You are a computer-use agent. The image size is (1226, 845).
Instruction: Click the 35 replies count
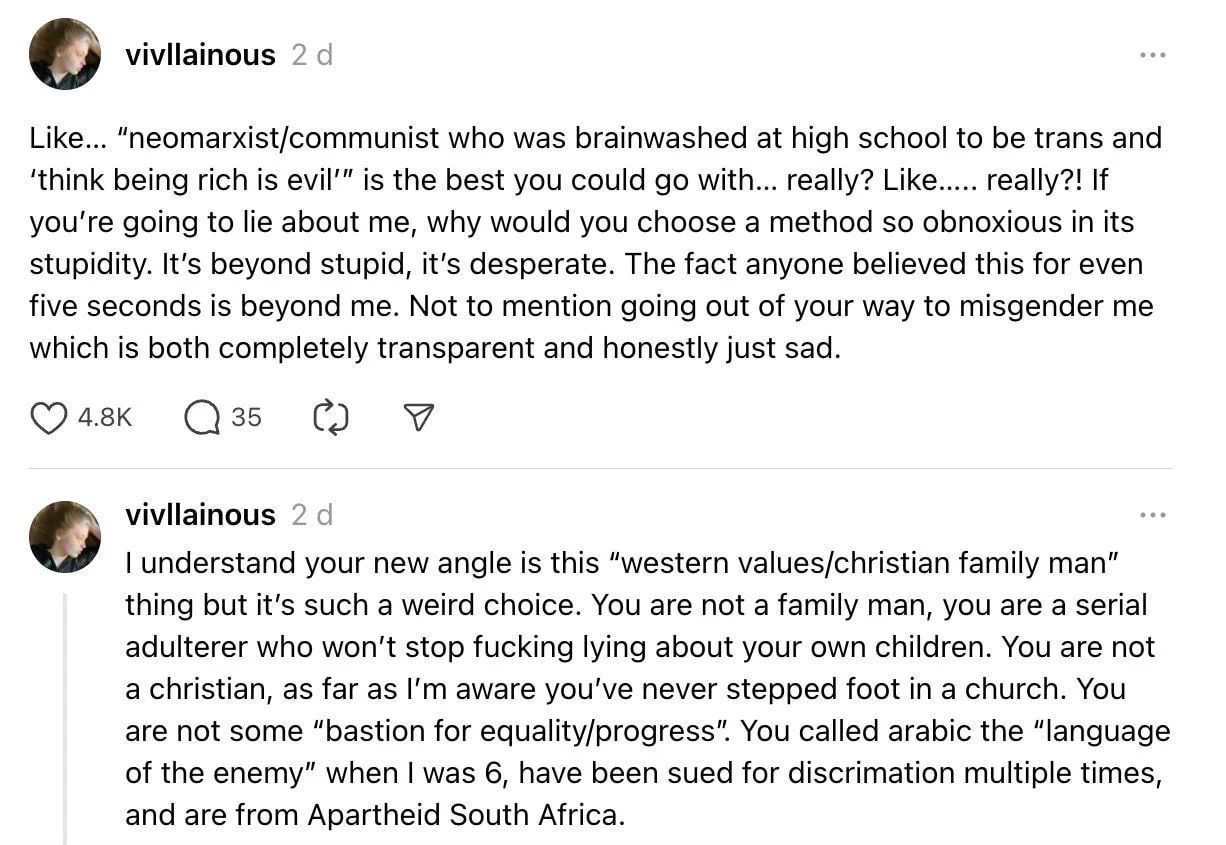pyautogui.click(x=246, y=417)
